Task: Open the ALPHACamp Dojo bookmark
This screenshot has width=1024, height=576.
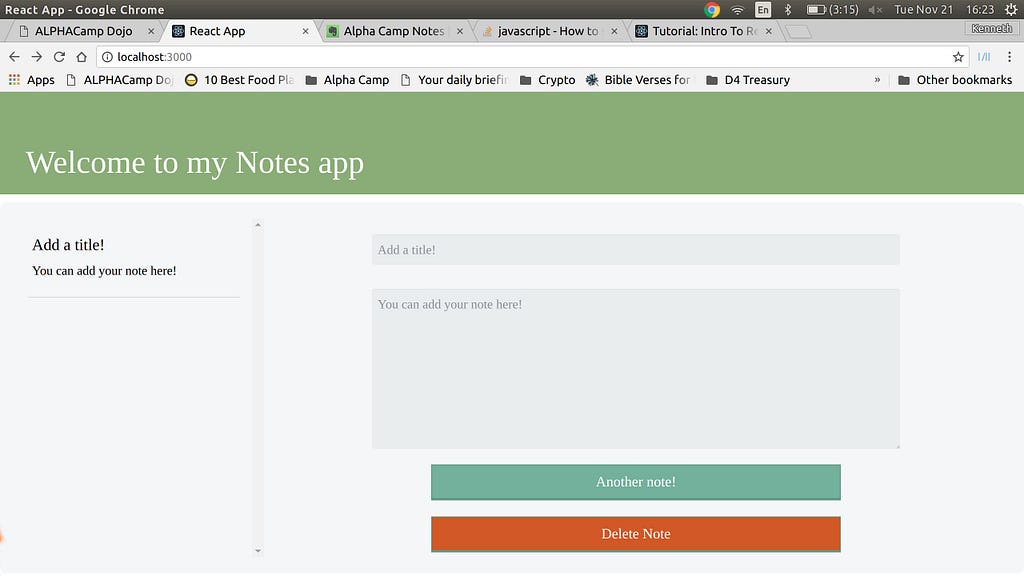Action: 120,80
